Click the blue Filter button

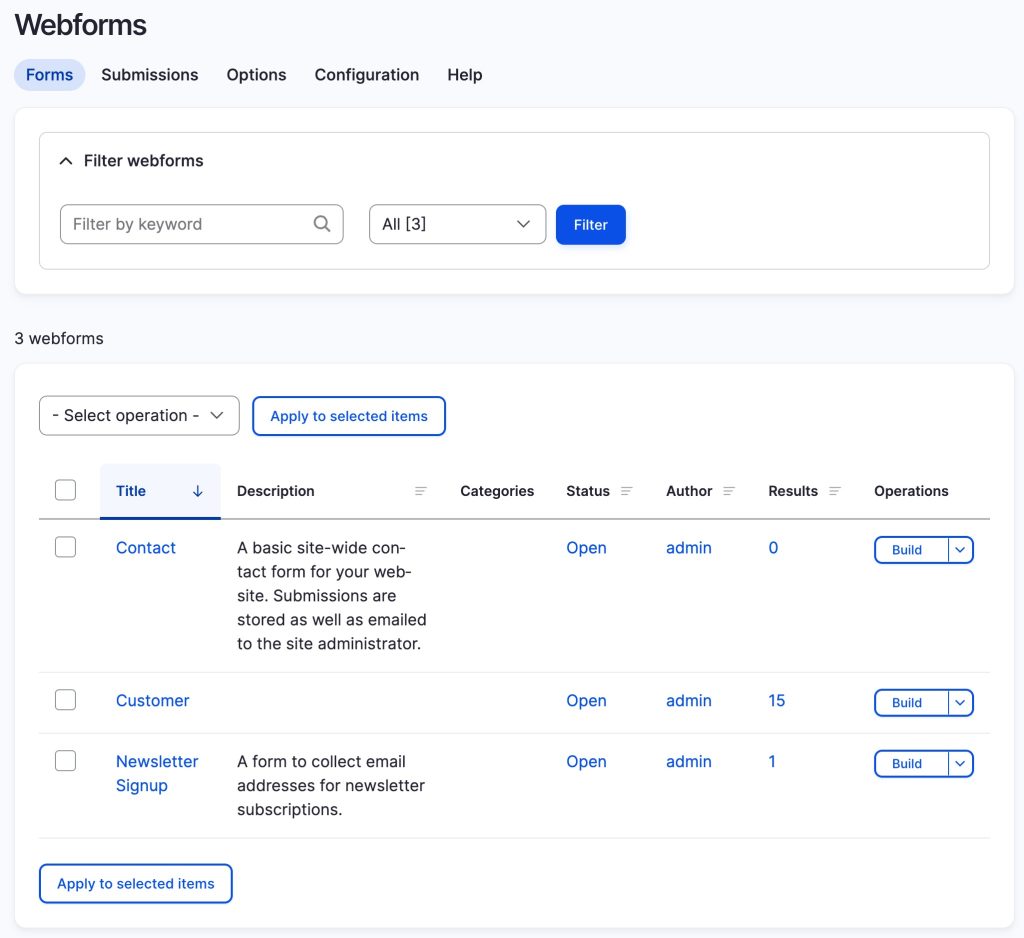tap(591, 225)
